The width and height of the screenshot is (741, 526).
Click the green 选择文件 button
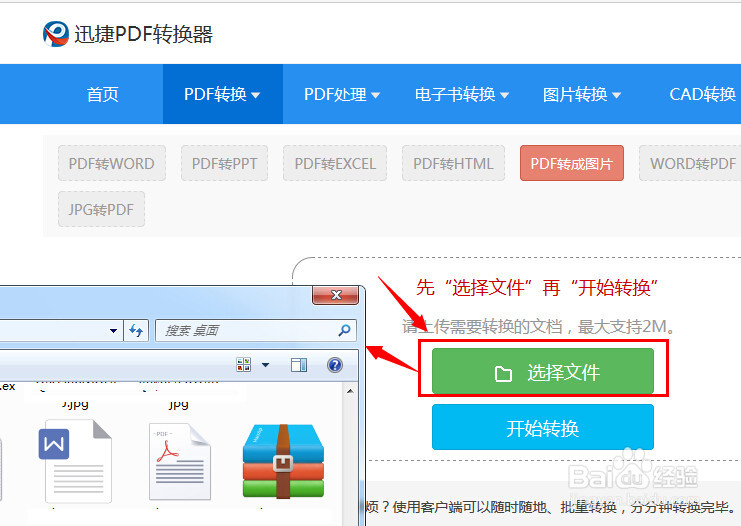[x=543, y=371]
